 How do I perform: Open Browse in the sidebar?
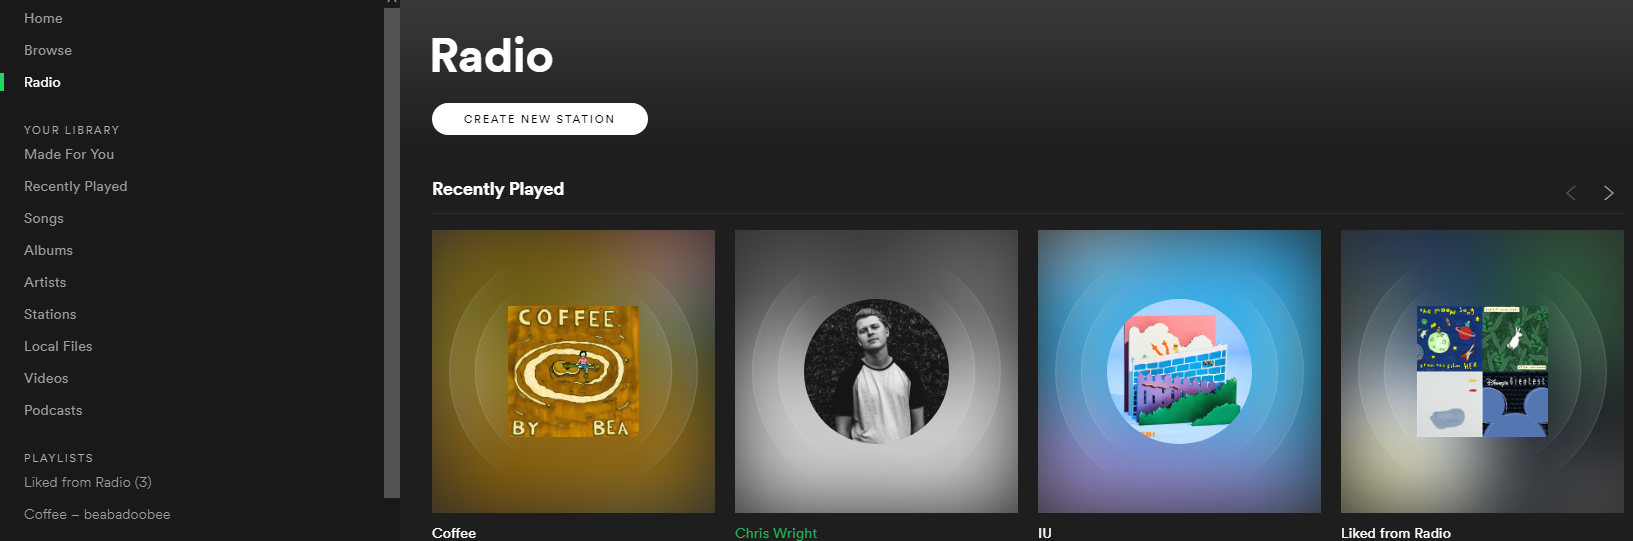pos(48,50)
